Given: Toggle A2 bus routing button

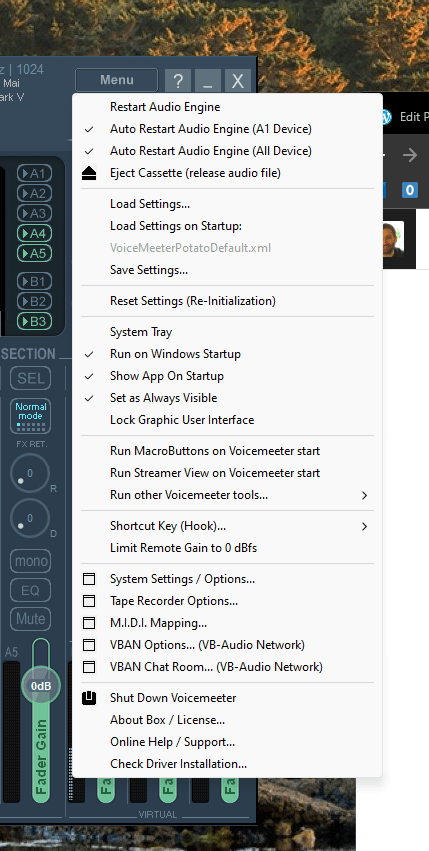Looking at the screenshot, I should click(34, 193).
